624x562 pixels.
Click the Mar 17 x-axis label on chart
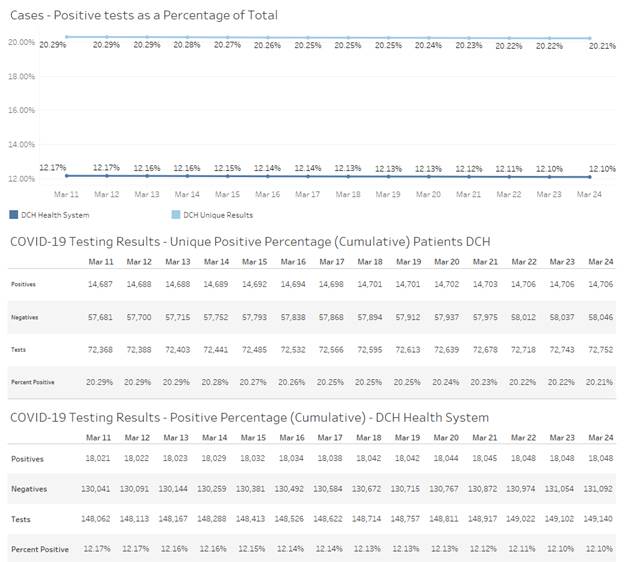pyautogui.click(x=308, y=194)
